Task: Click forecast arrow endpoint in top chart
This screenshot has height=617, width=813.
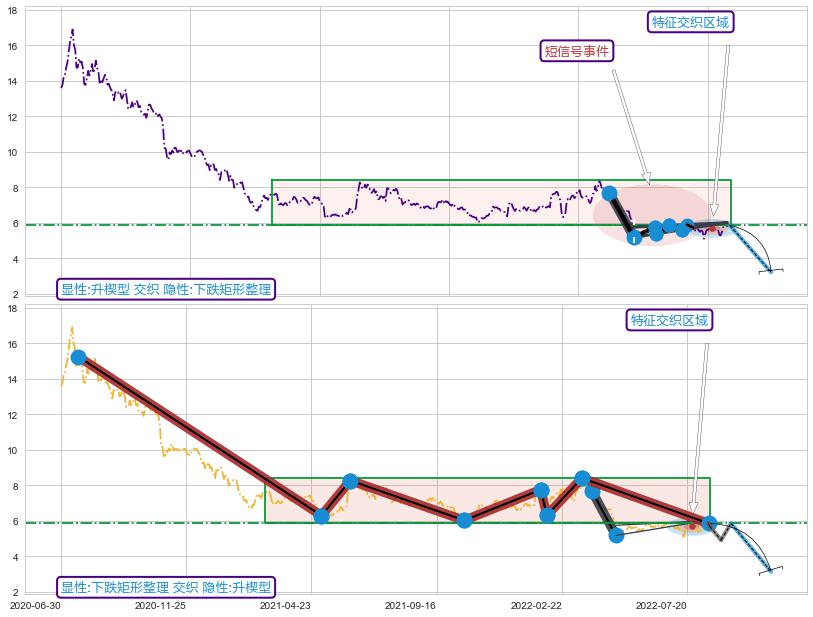Action: (x=770, y=270)
